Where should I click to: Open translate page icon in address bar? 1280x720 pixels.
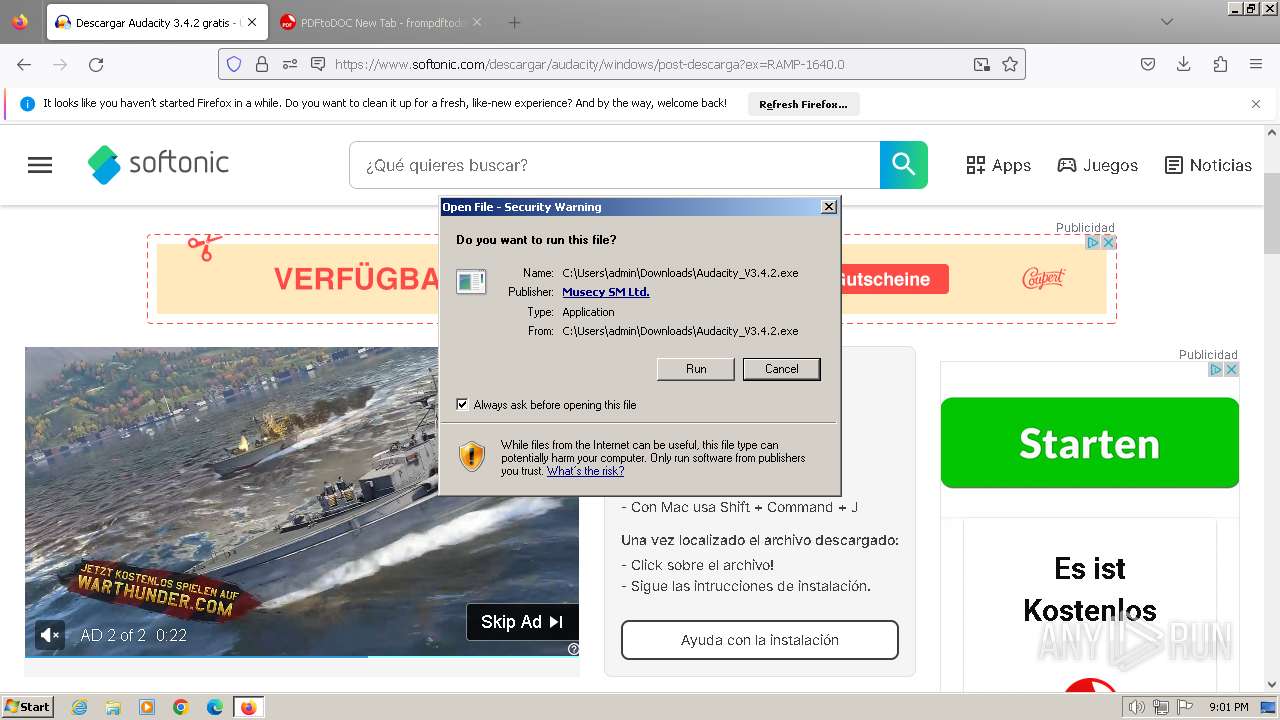tap(982, 64)
